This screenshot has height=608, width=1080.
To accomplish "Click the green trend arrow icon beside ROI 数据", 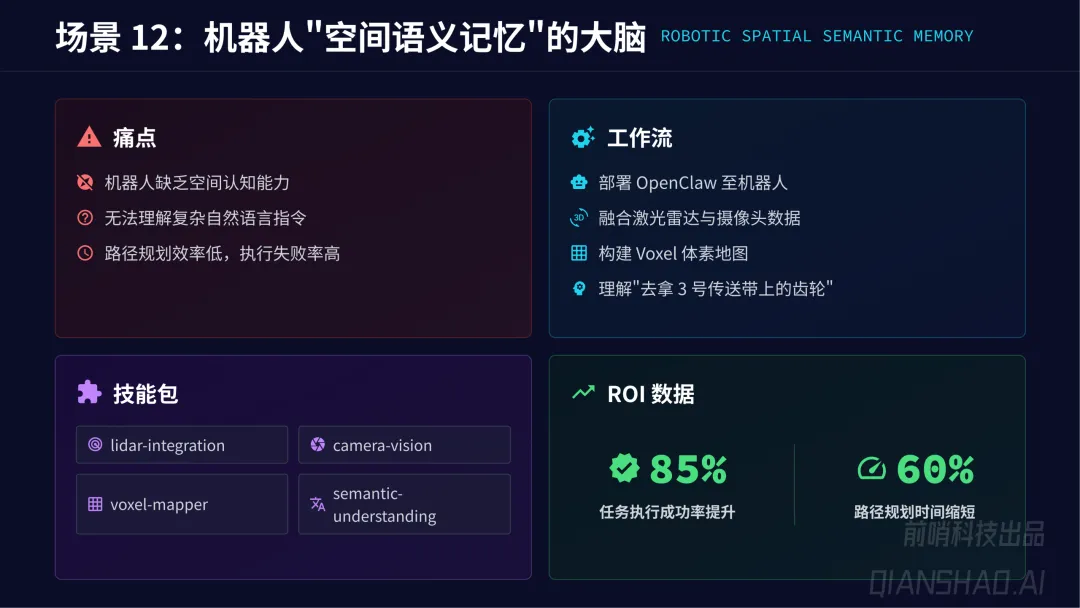I will point(583,392).
